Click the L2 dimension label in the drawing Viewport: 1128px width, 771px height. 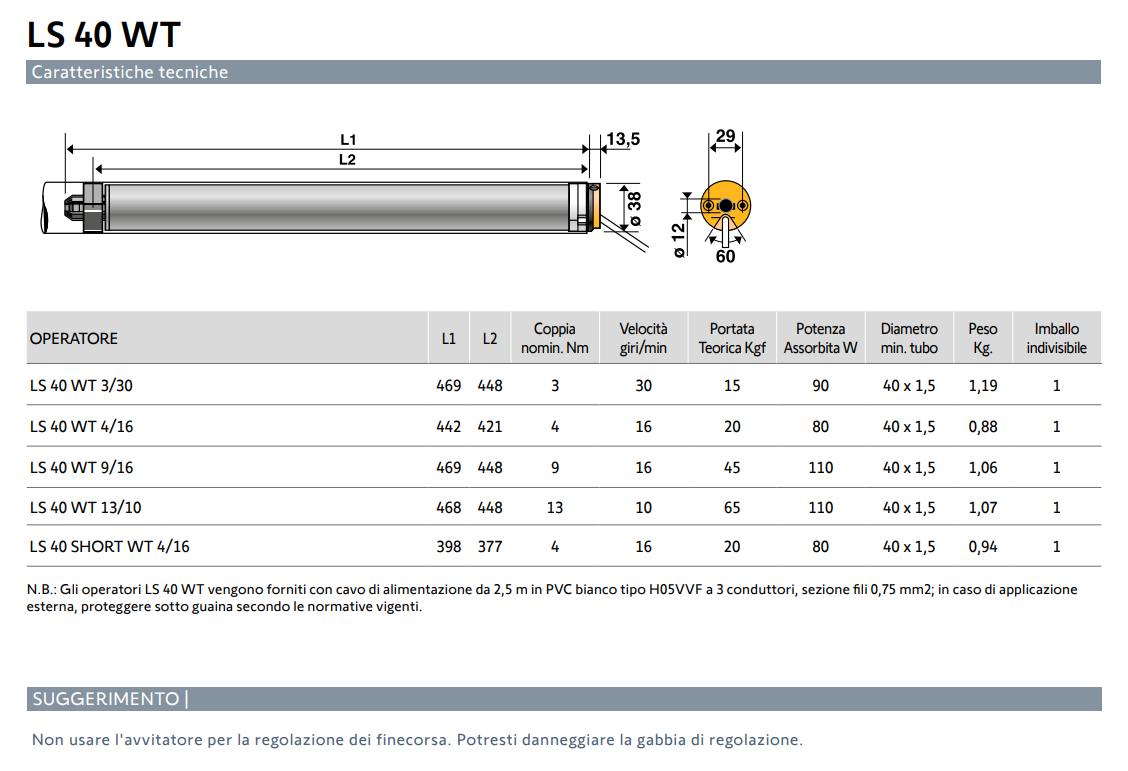(347, 160)
